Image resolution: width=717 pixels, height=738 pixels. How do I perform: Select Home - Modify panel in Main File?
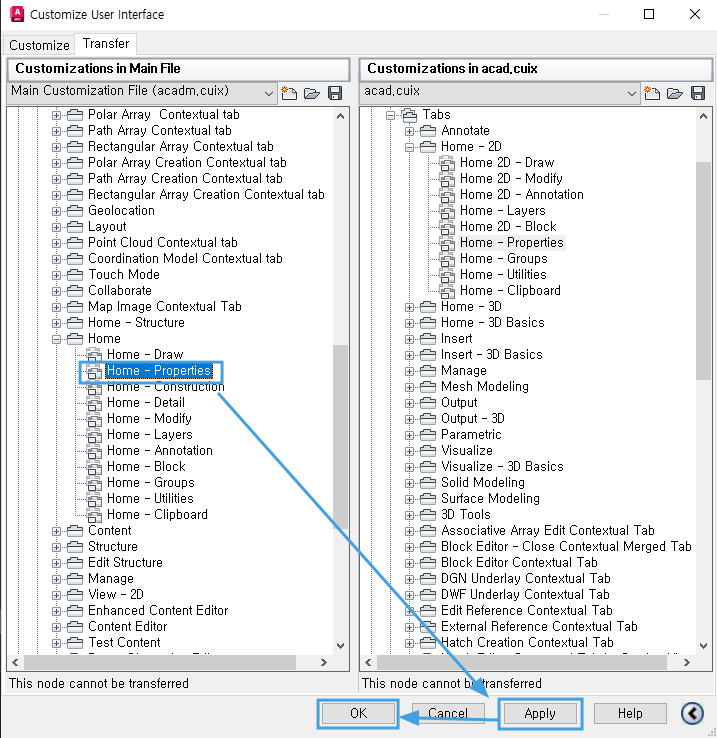pos(149,418)
